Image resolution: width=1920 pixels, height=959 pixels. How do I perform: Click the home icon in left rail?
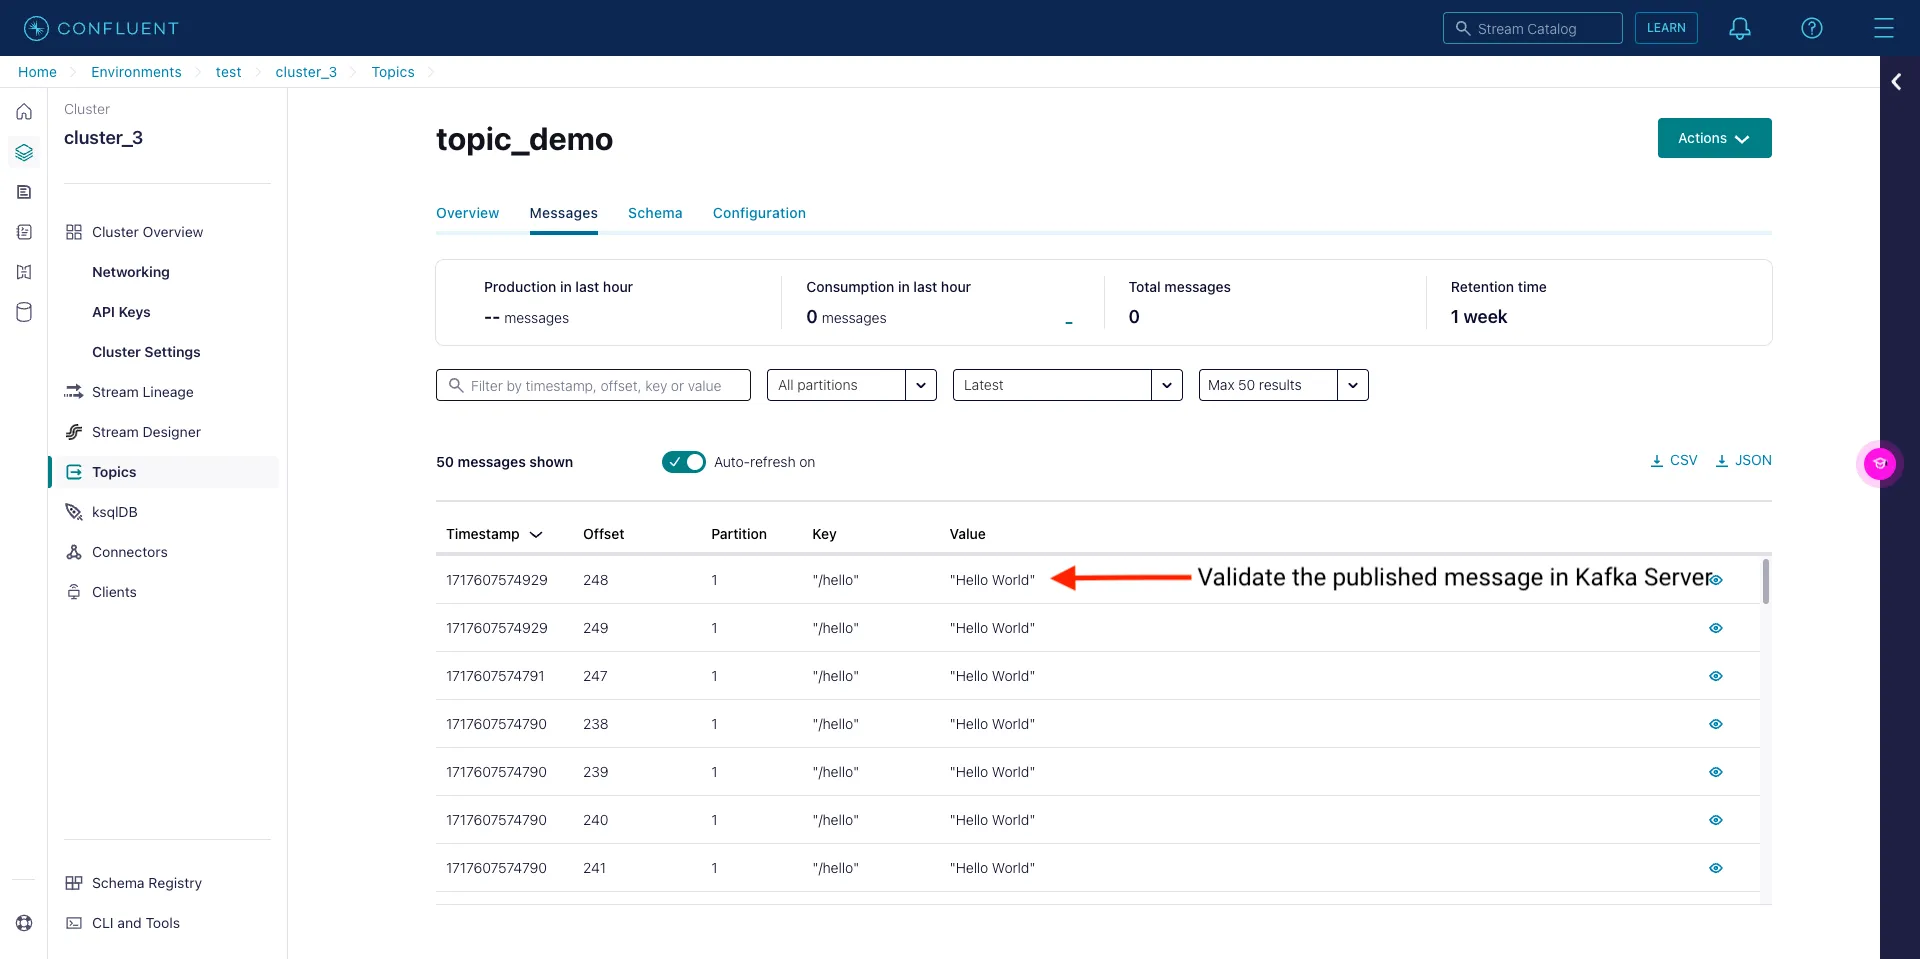pyautogui.click(x=24, y=112)
